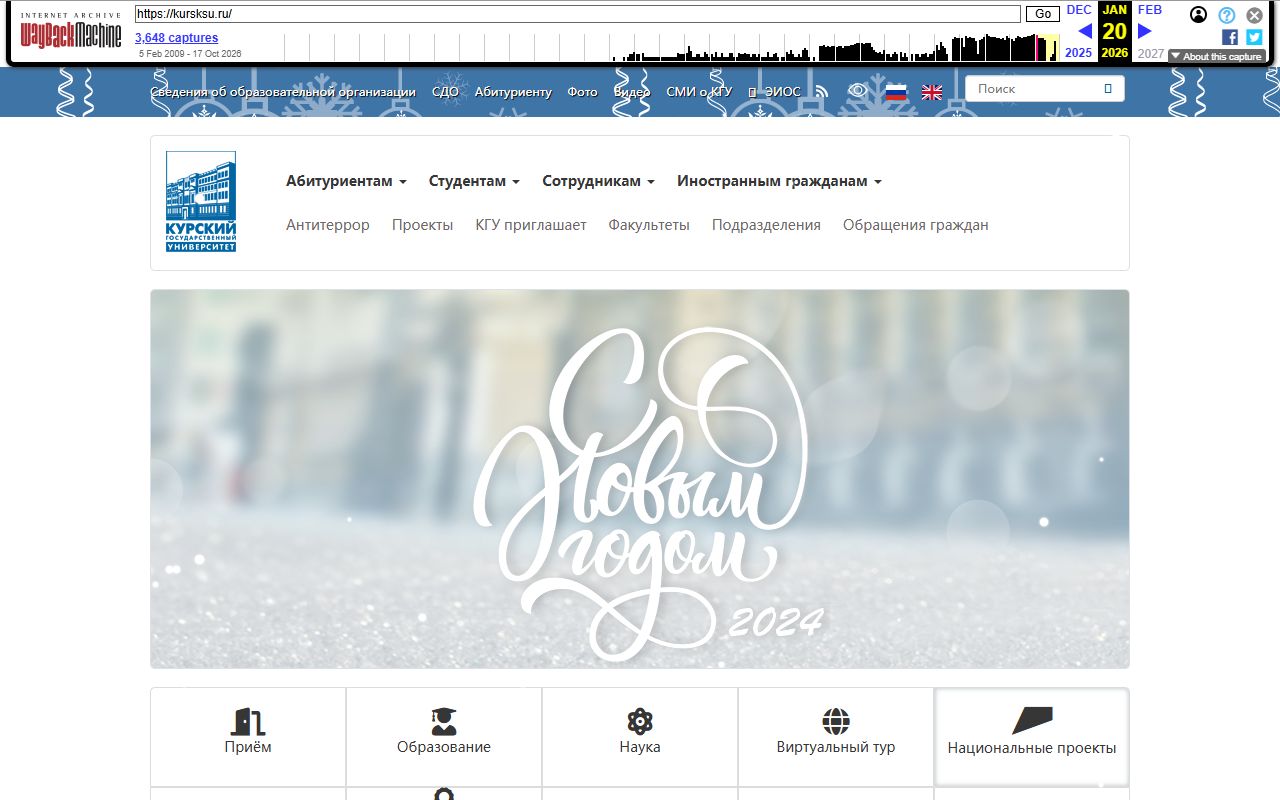Open the Образование graduate icon tile

pos(444,737)
